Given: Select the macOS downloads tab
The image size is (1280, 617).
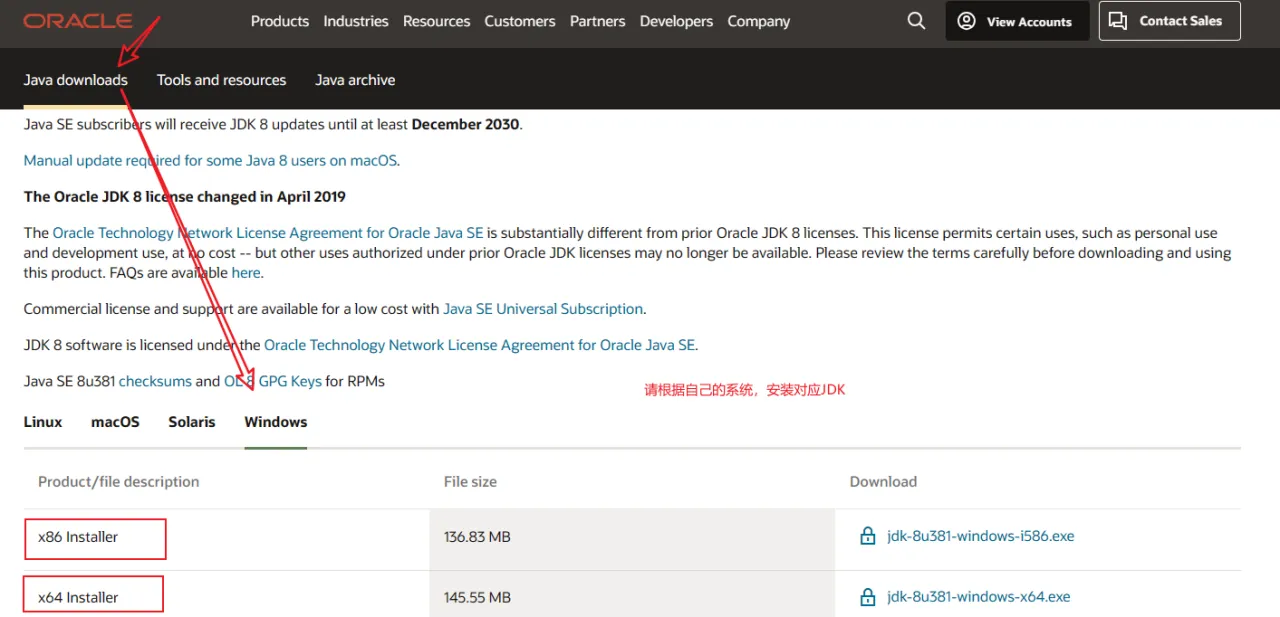Looking at the screenshot, I should point(115,422).
